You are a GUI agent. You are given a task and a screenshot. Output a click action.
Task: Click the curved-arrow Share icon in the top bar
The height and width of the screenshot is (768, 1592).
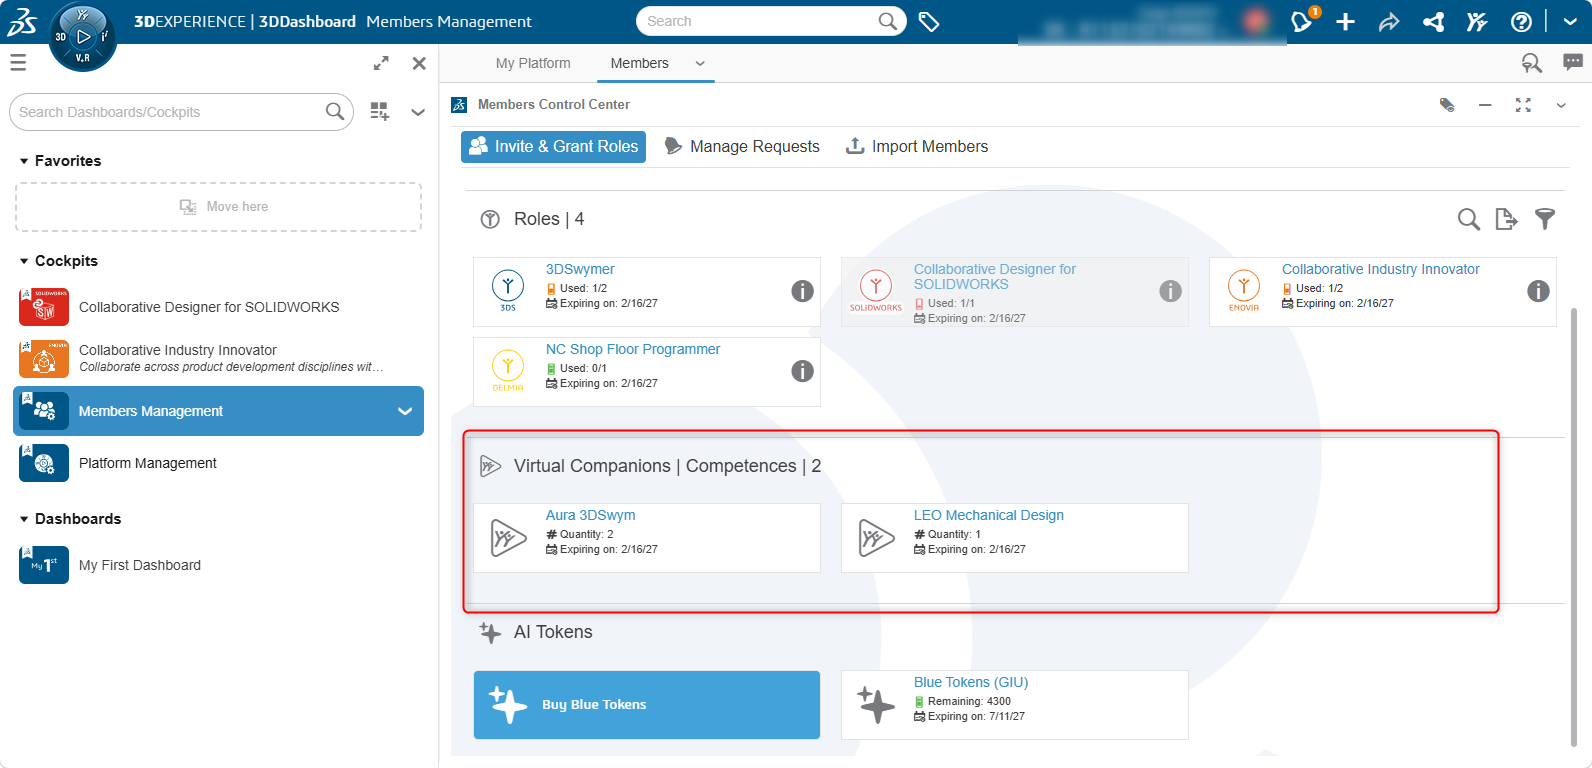(1389, 22)
